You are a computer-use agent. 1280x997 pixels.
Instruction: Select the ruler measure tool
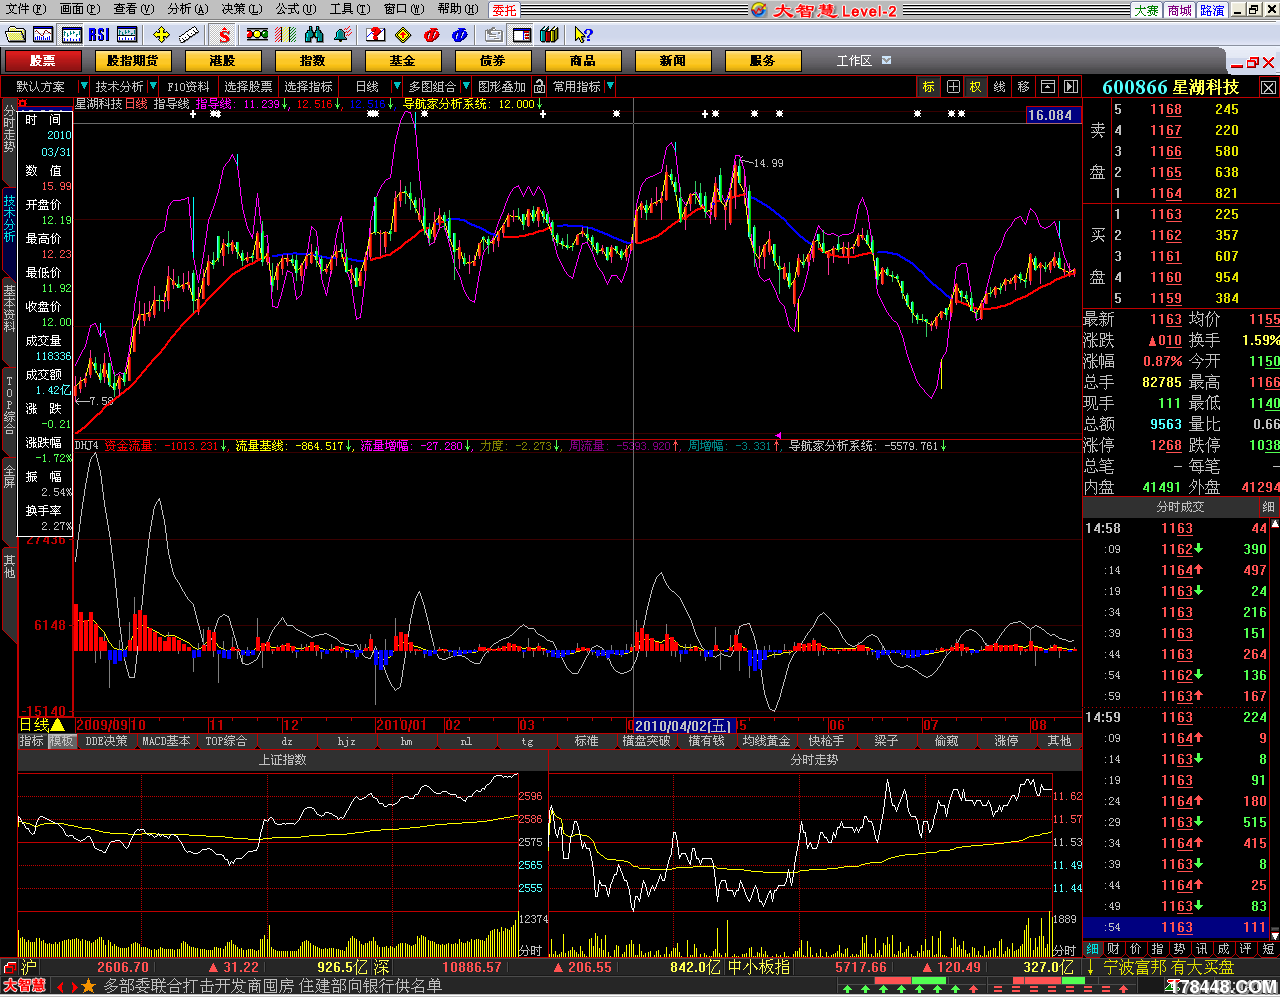click(x=189, y=35)
